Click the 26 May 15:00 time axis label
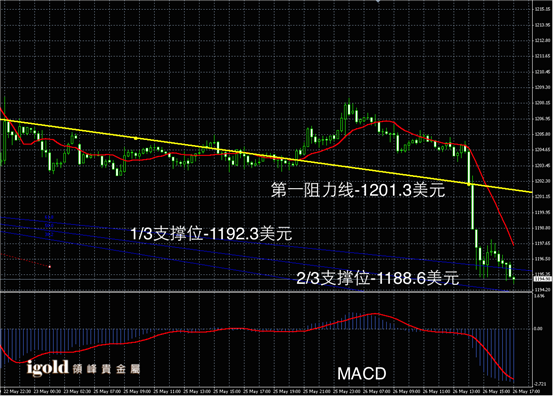553x396 pixels. (497, 391)
